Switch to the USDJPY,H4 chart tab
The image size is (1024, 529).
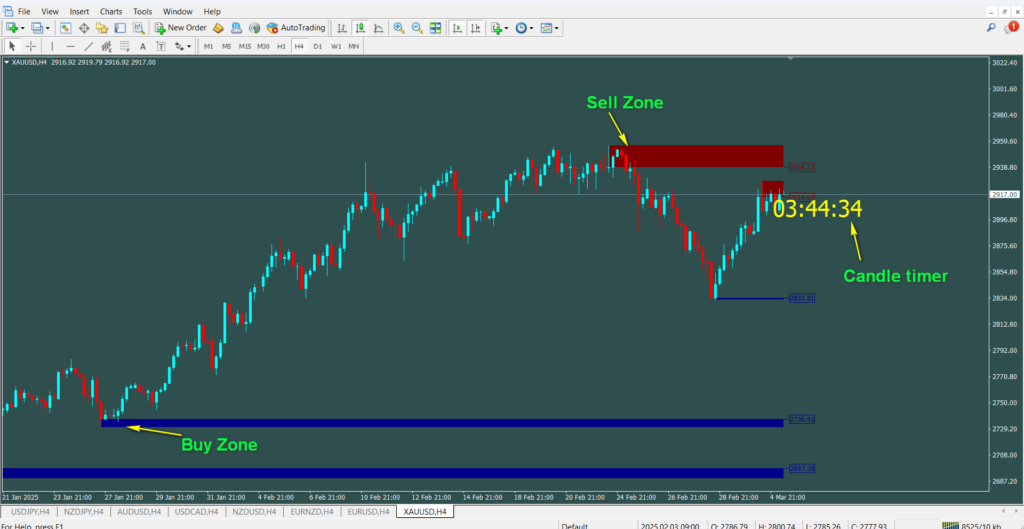30,511
